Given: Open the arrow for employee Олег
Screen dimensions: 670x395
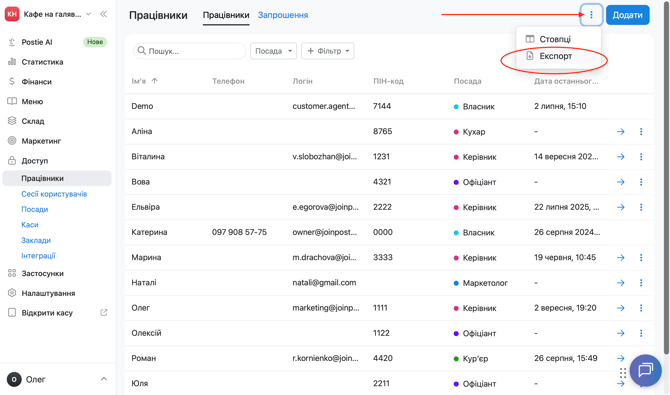Looking at the screenshot, I should [x=621, y=308].
